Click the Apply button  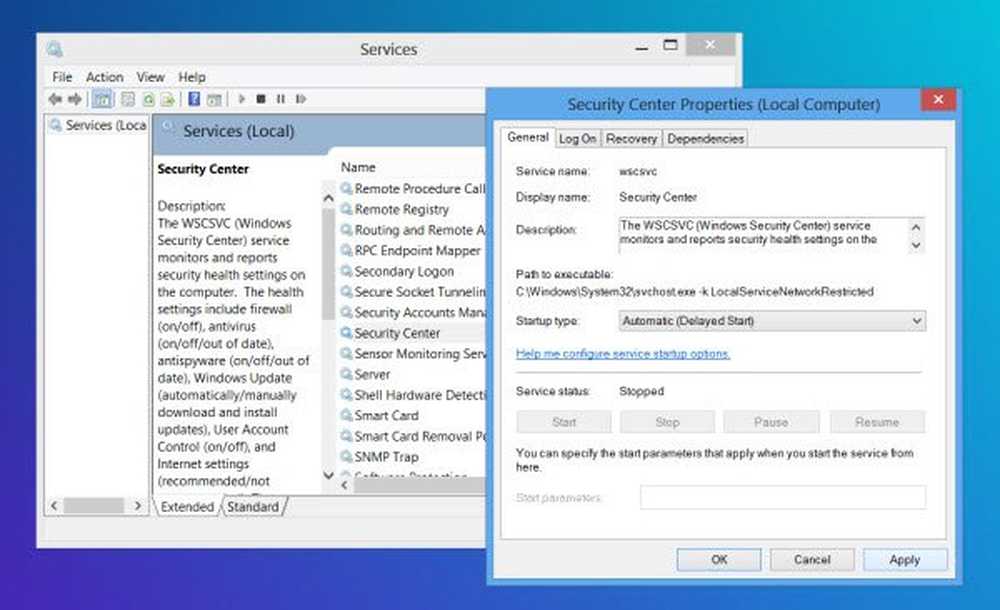tap(904, 560)
